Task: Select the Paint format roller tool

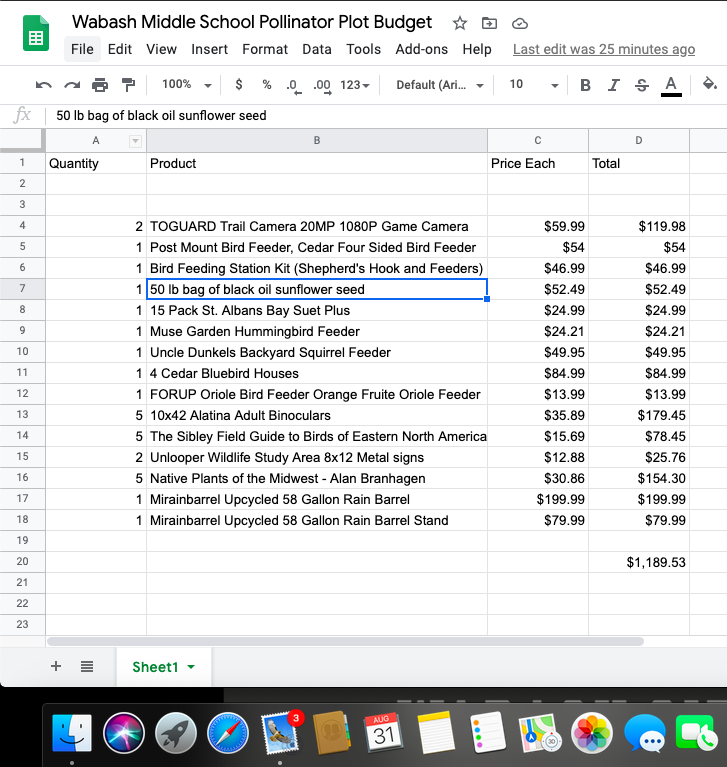Action: (x=128, y=86)
